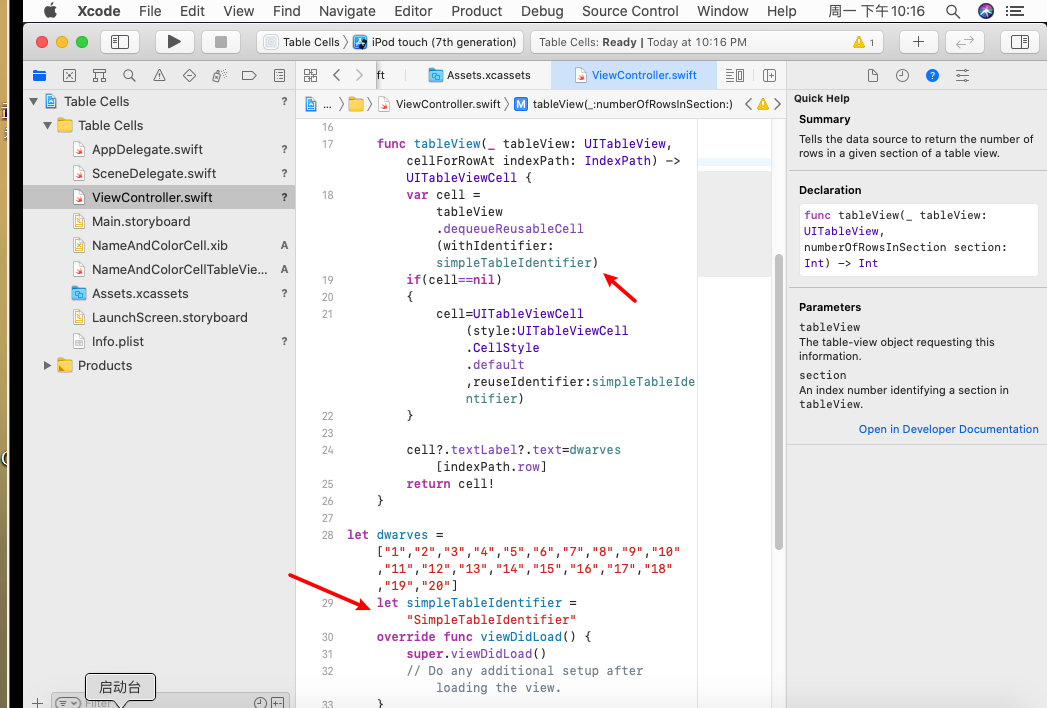The height and width of the screenshot is (708, 1047).
Task: Show the Quick Help inspector
Action: pyautogui.click(x=932, y=75)
